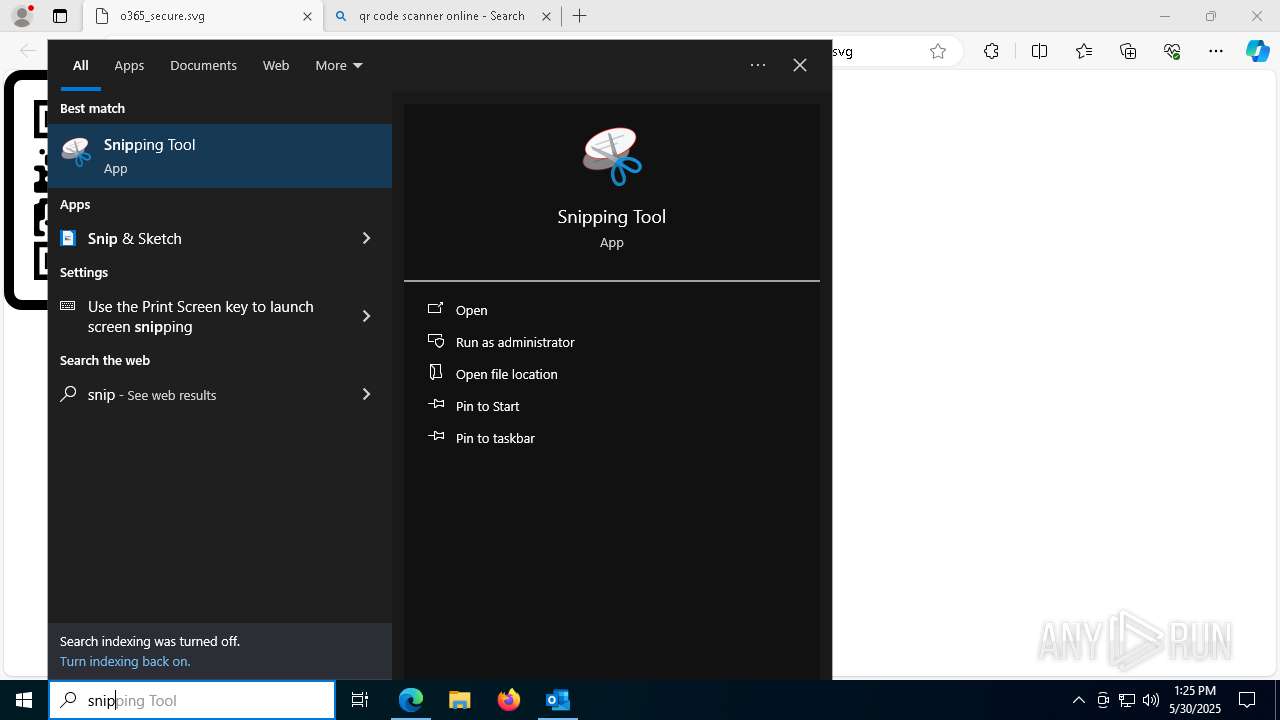Screen dimensions: 1280x720
Task: Expand Print Screen key setting arrow
Action: pyautogui.click(x=366, y=316)
